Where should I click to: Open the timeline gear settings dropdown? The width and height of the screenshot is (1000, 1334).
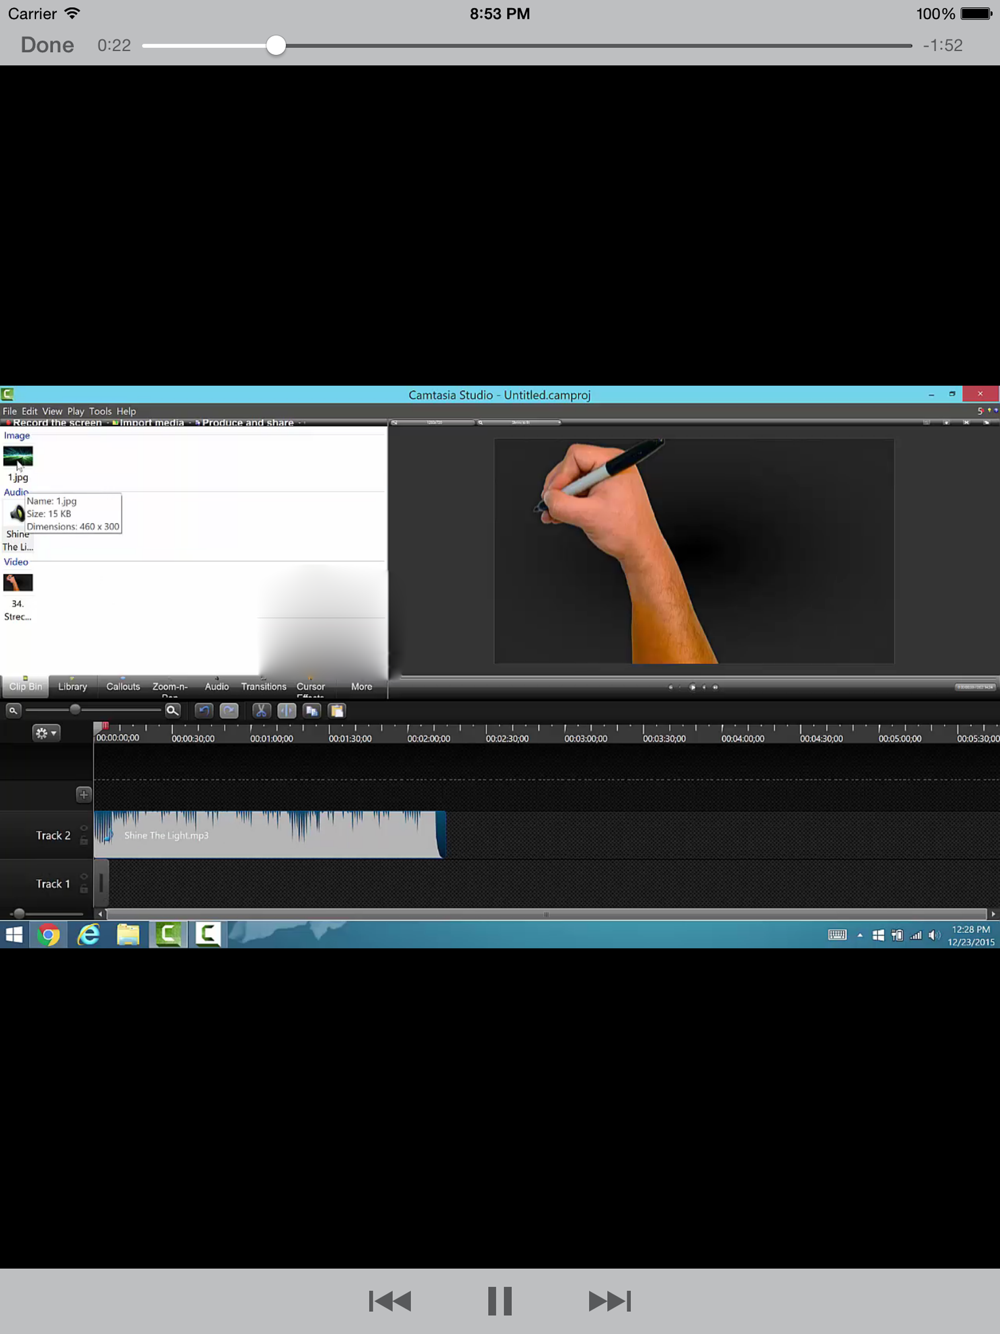click(x=46, y=733)
